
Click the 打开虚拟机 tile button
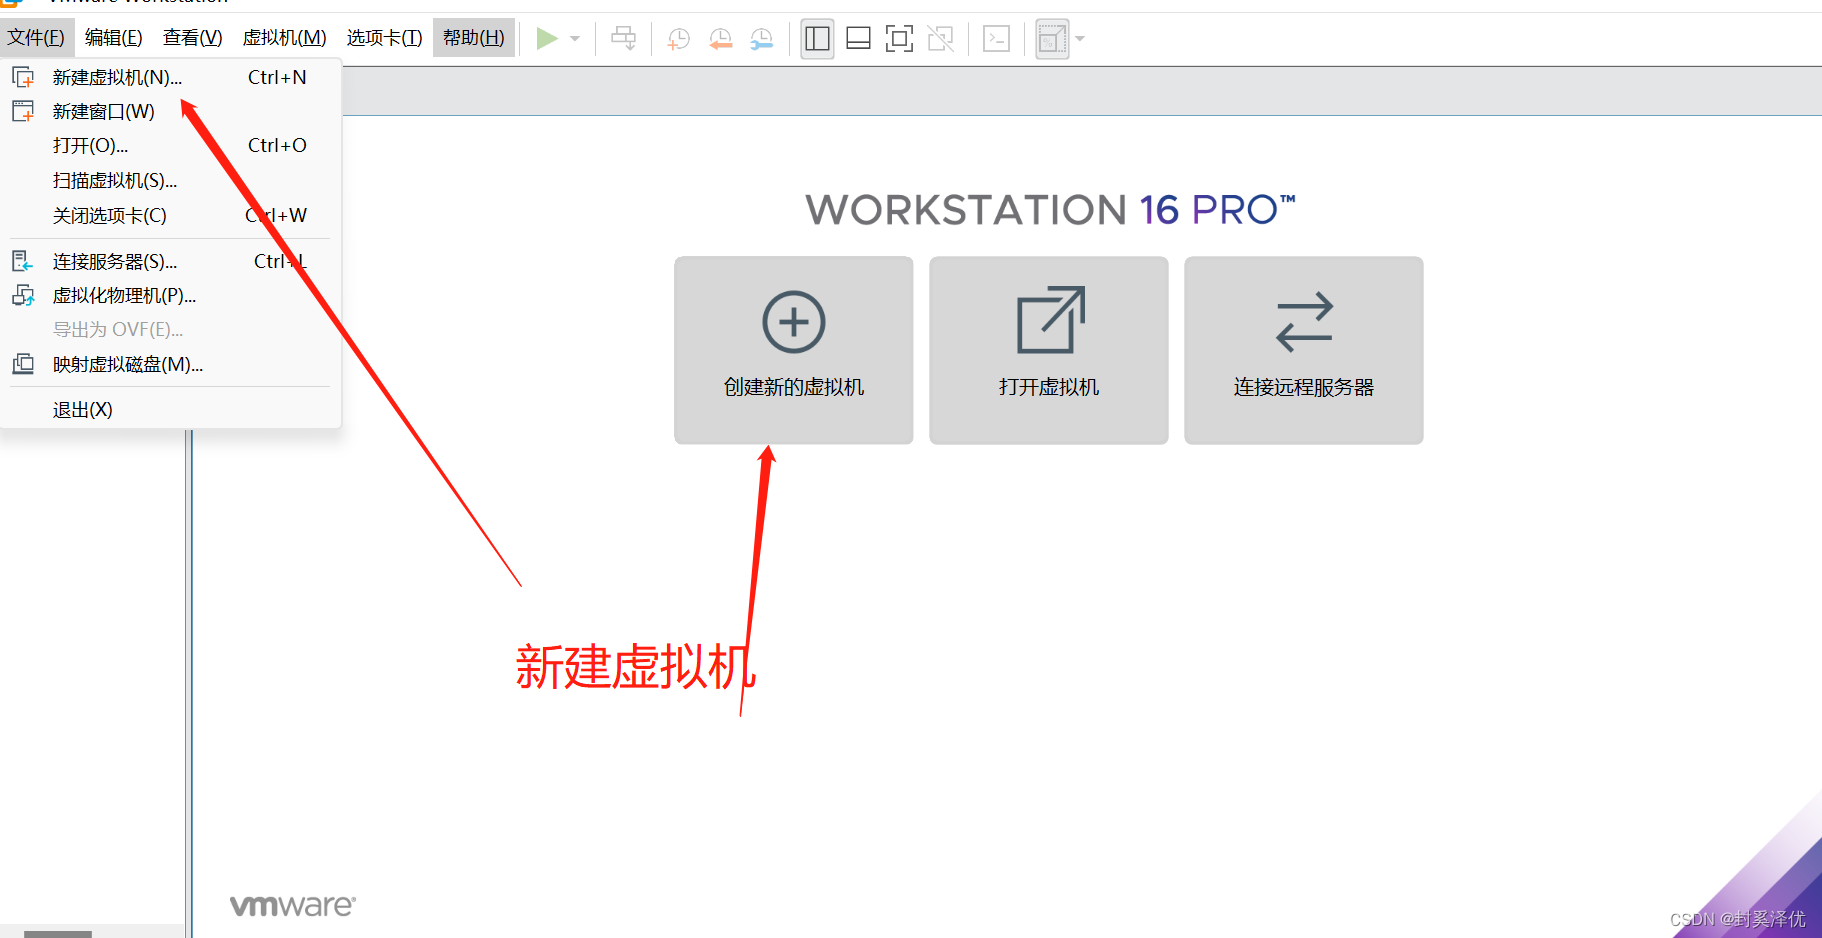[x=1049, y=350]
